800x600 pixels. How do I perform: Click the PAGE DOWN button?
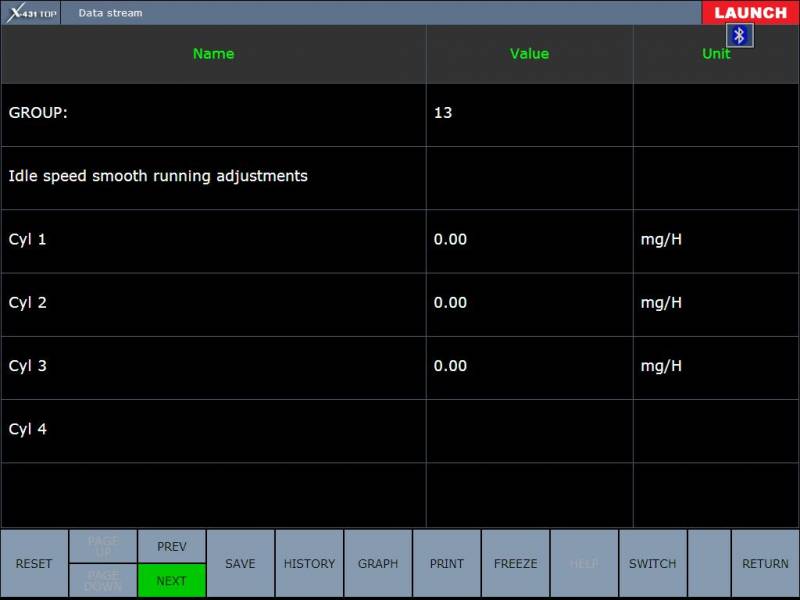coord(103,581)
